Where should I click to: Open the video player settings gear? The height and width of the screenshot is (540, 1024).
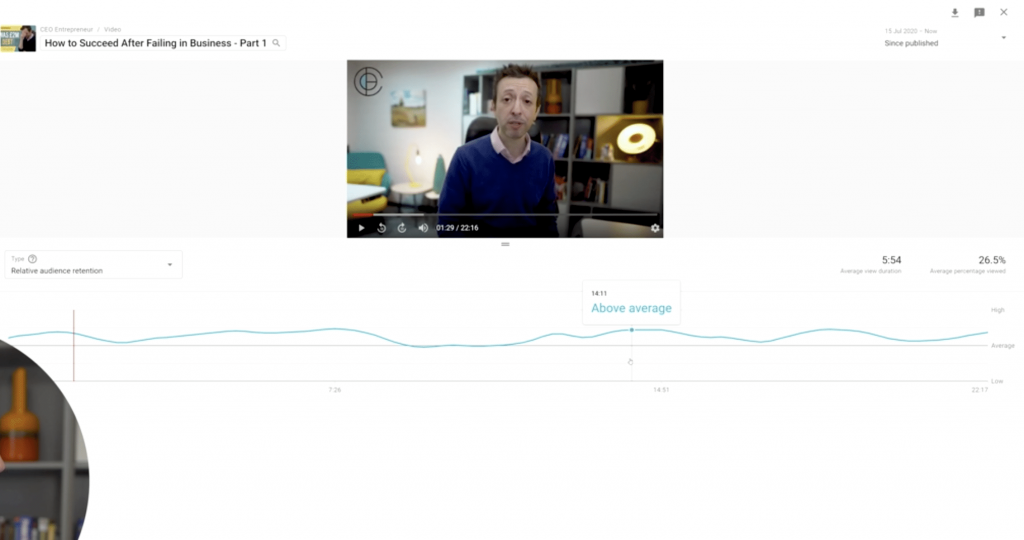coord(655,228)
